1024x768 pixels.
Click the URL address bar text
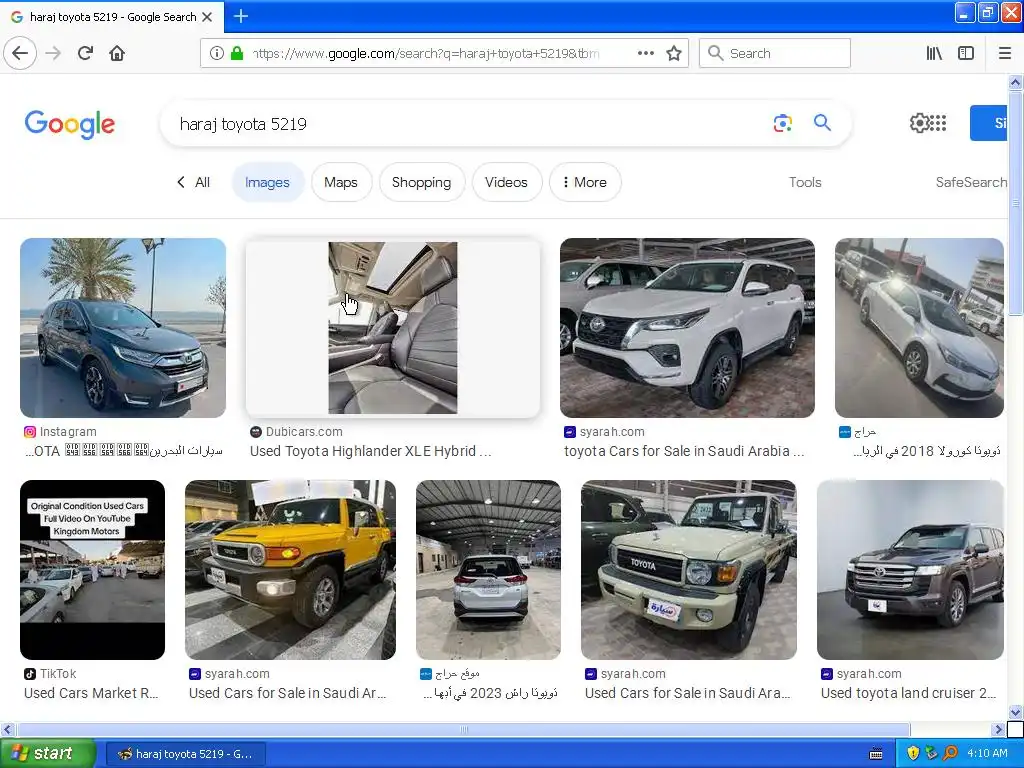(425, 54)
